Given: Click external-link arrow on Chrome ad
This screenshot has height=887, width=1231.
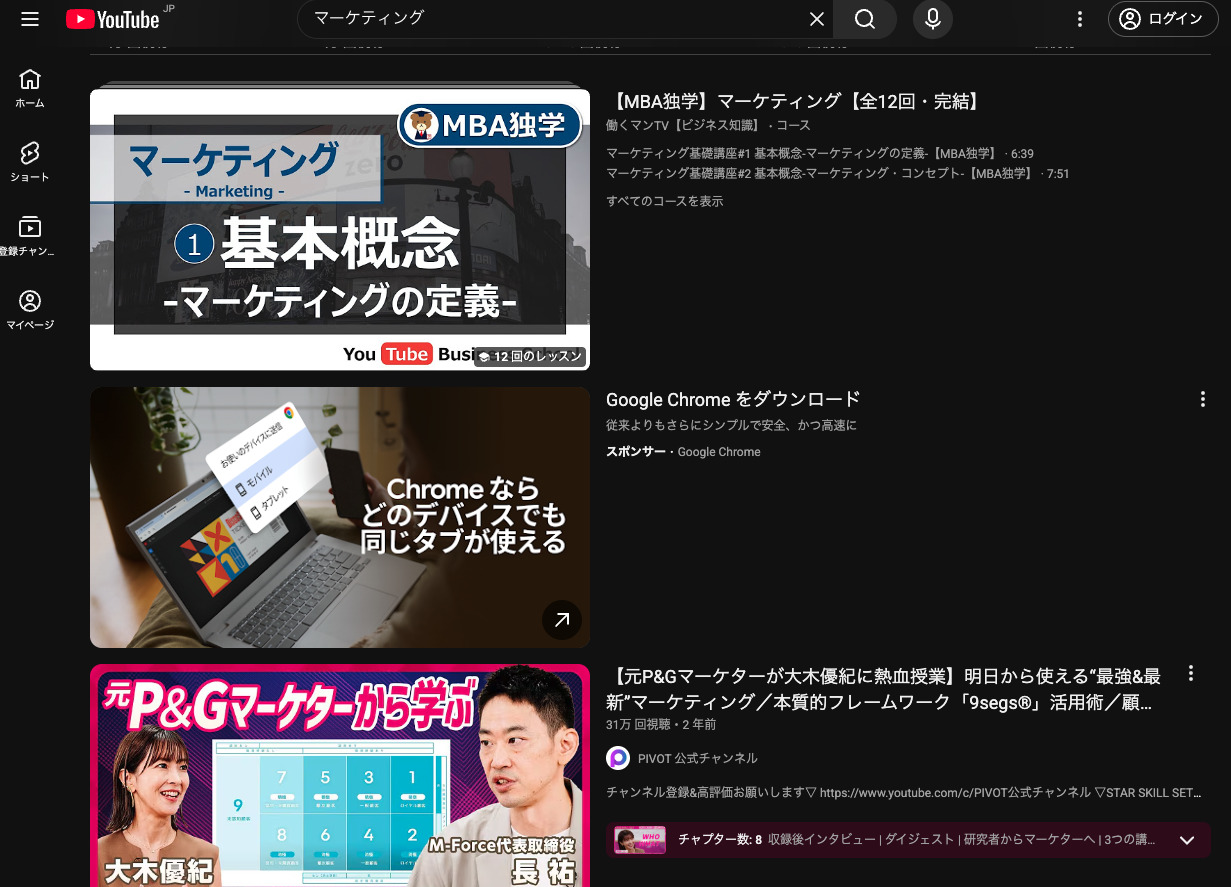Looking at the screenshot, I should point(561,620).
